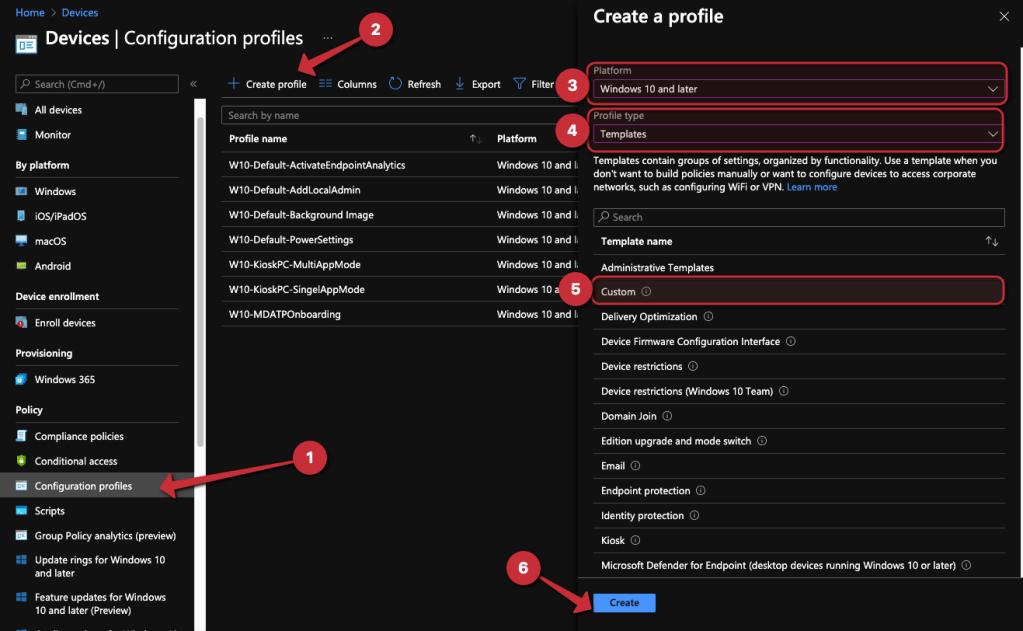Open Compliance policies in sidebar

(x=79, y=436)
